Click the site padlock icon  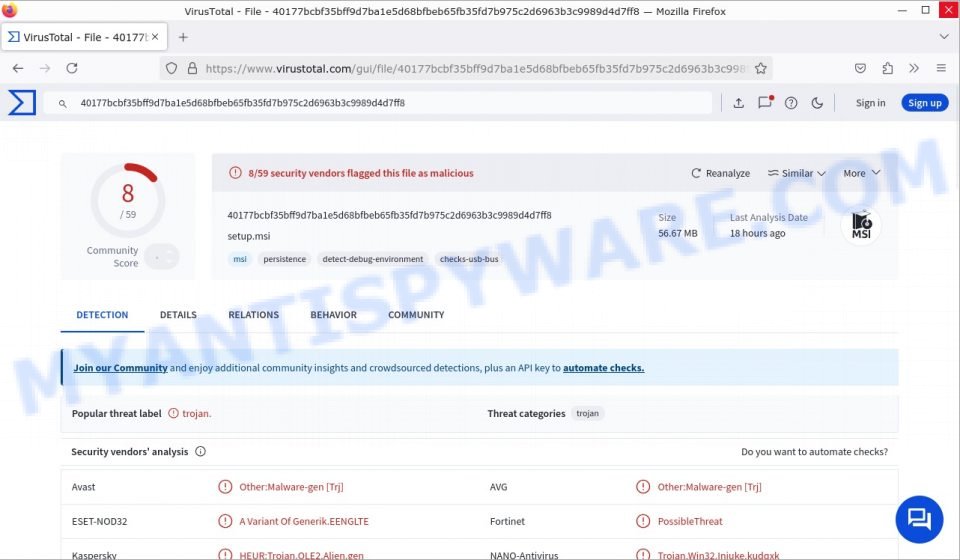[x=192, y=69]
